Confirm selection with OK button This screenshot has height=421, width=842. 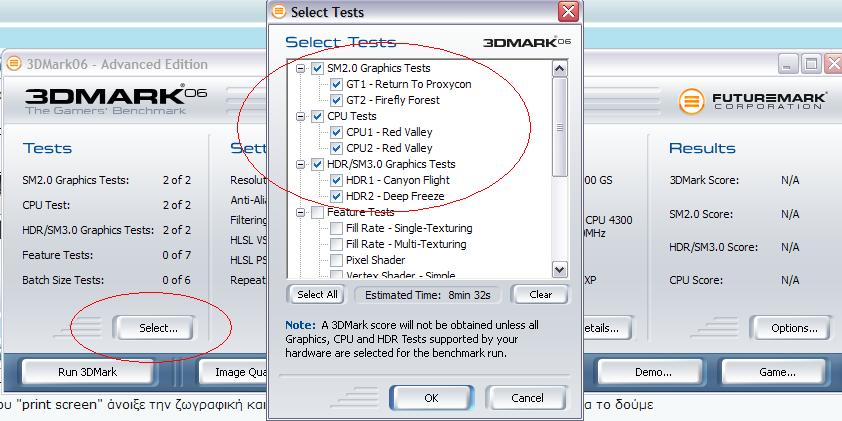click(432, 398)
